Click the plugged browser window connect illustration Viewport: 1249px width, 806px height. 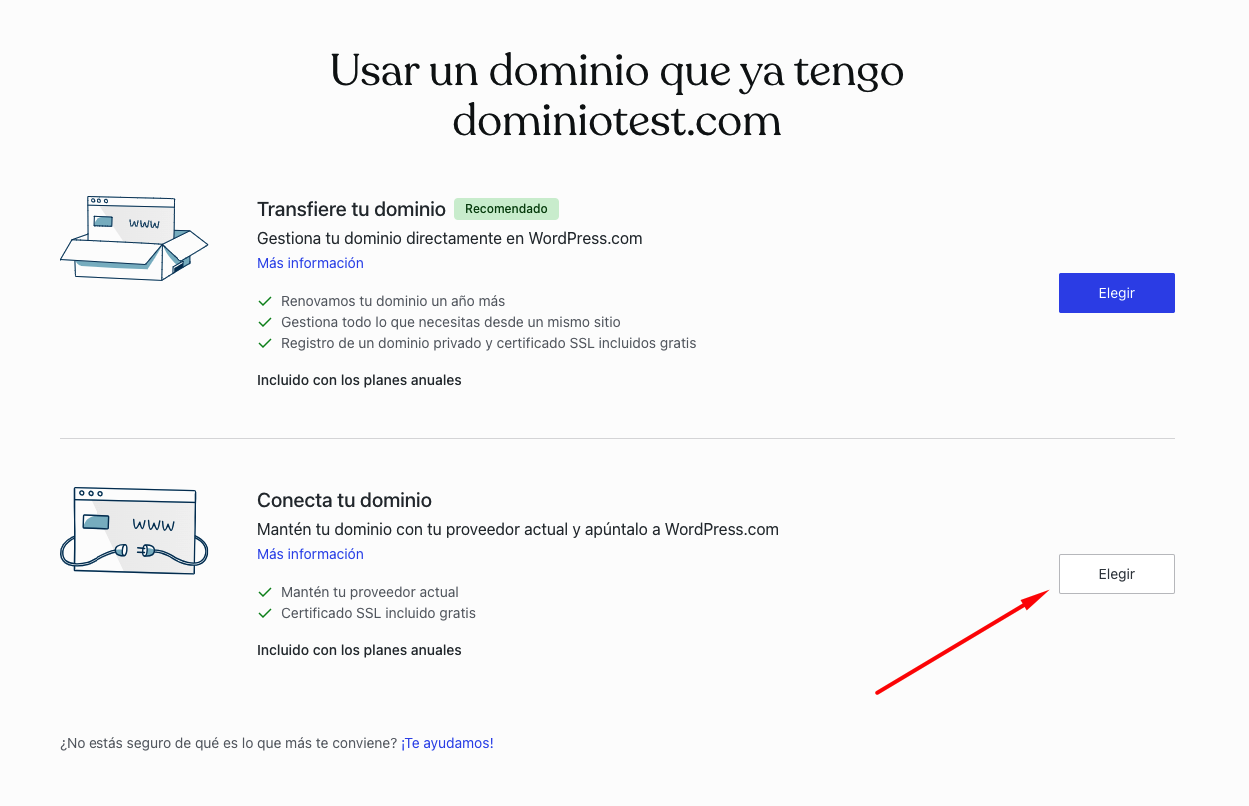click(x=133, y=530)
